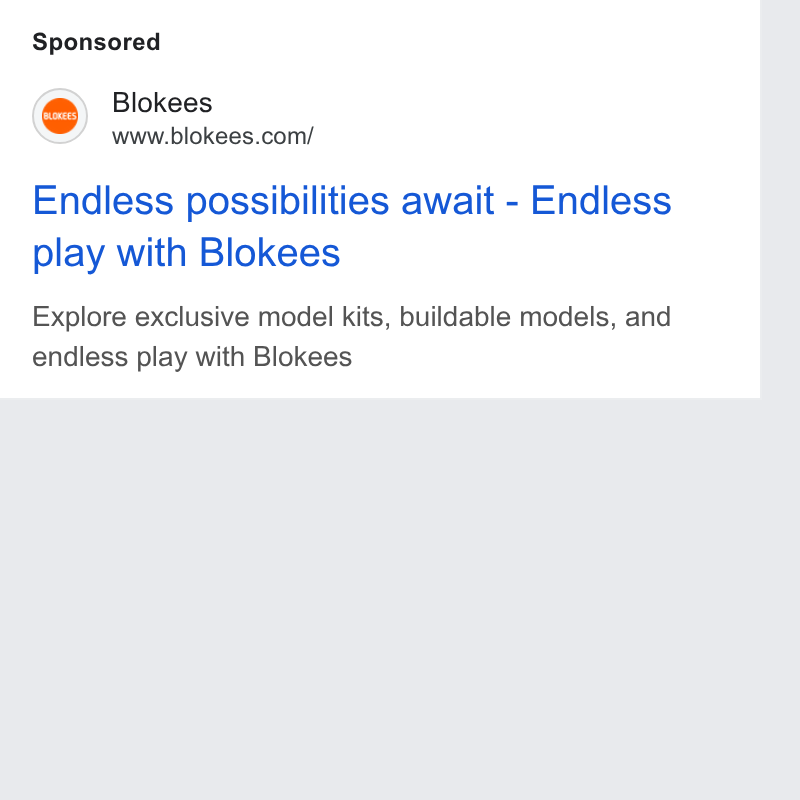The width and height of the screenshot is (800, 800).
Task: Click the 'endless play with Blokees' description line
Action: click(x=192, y=357)
